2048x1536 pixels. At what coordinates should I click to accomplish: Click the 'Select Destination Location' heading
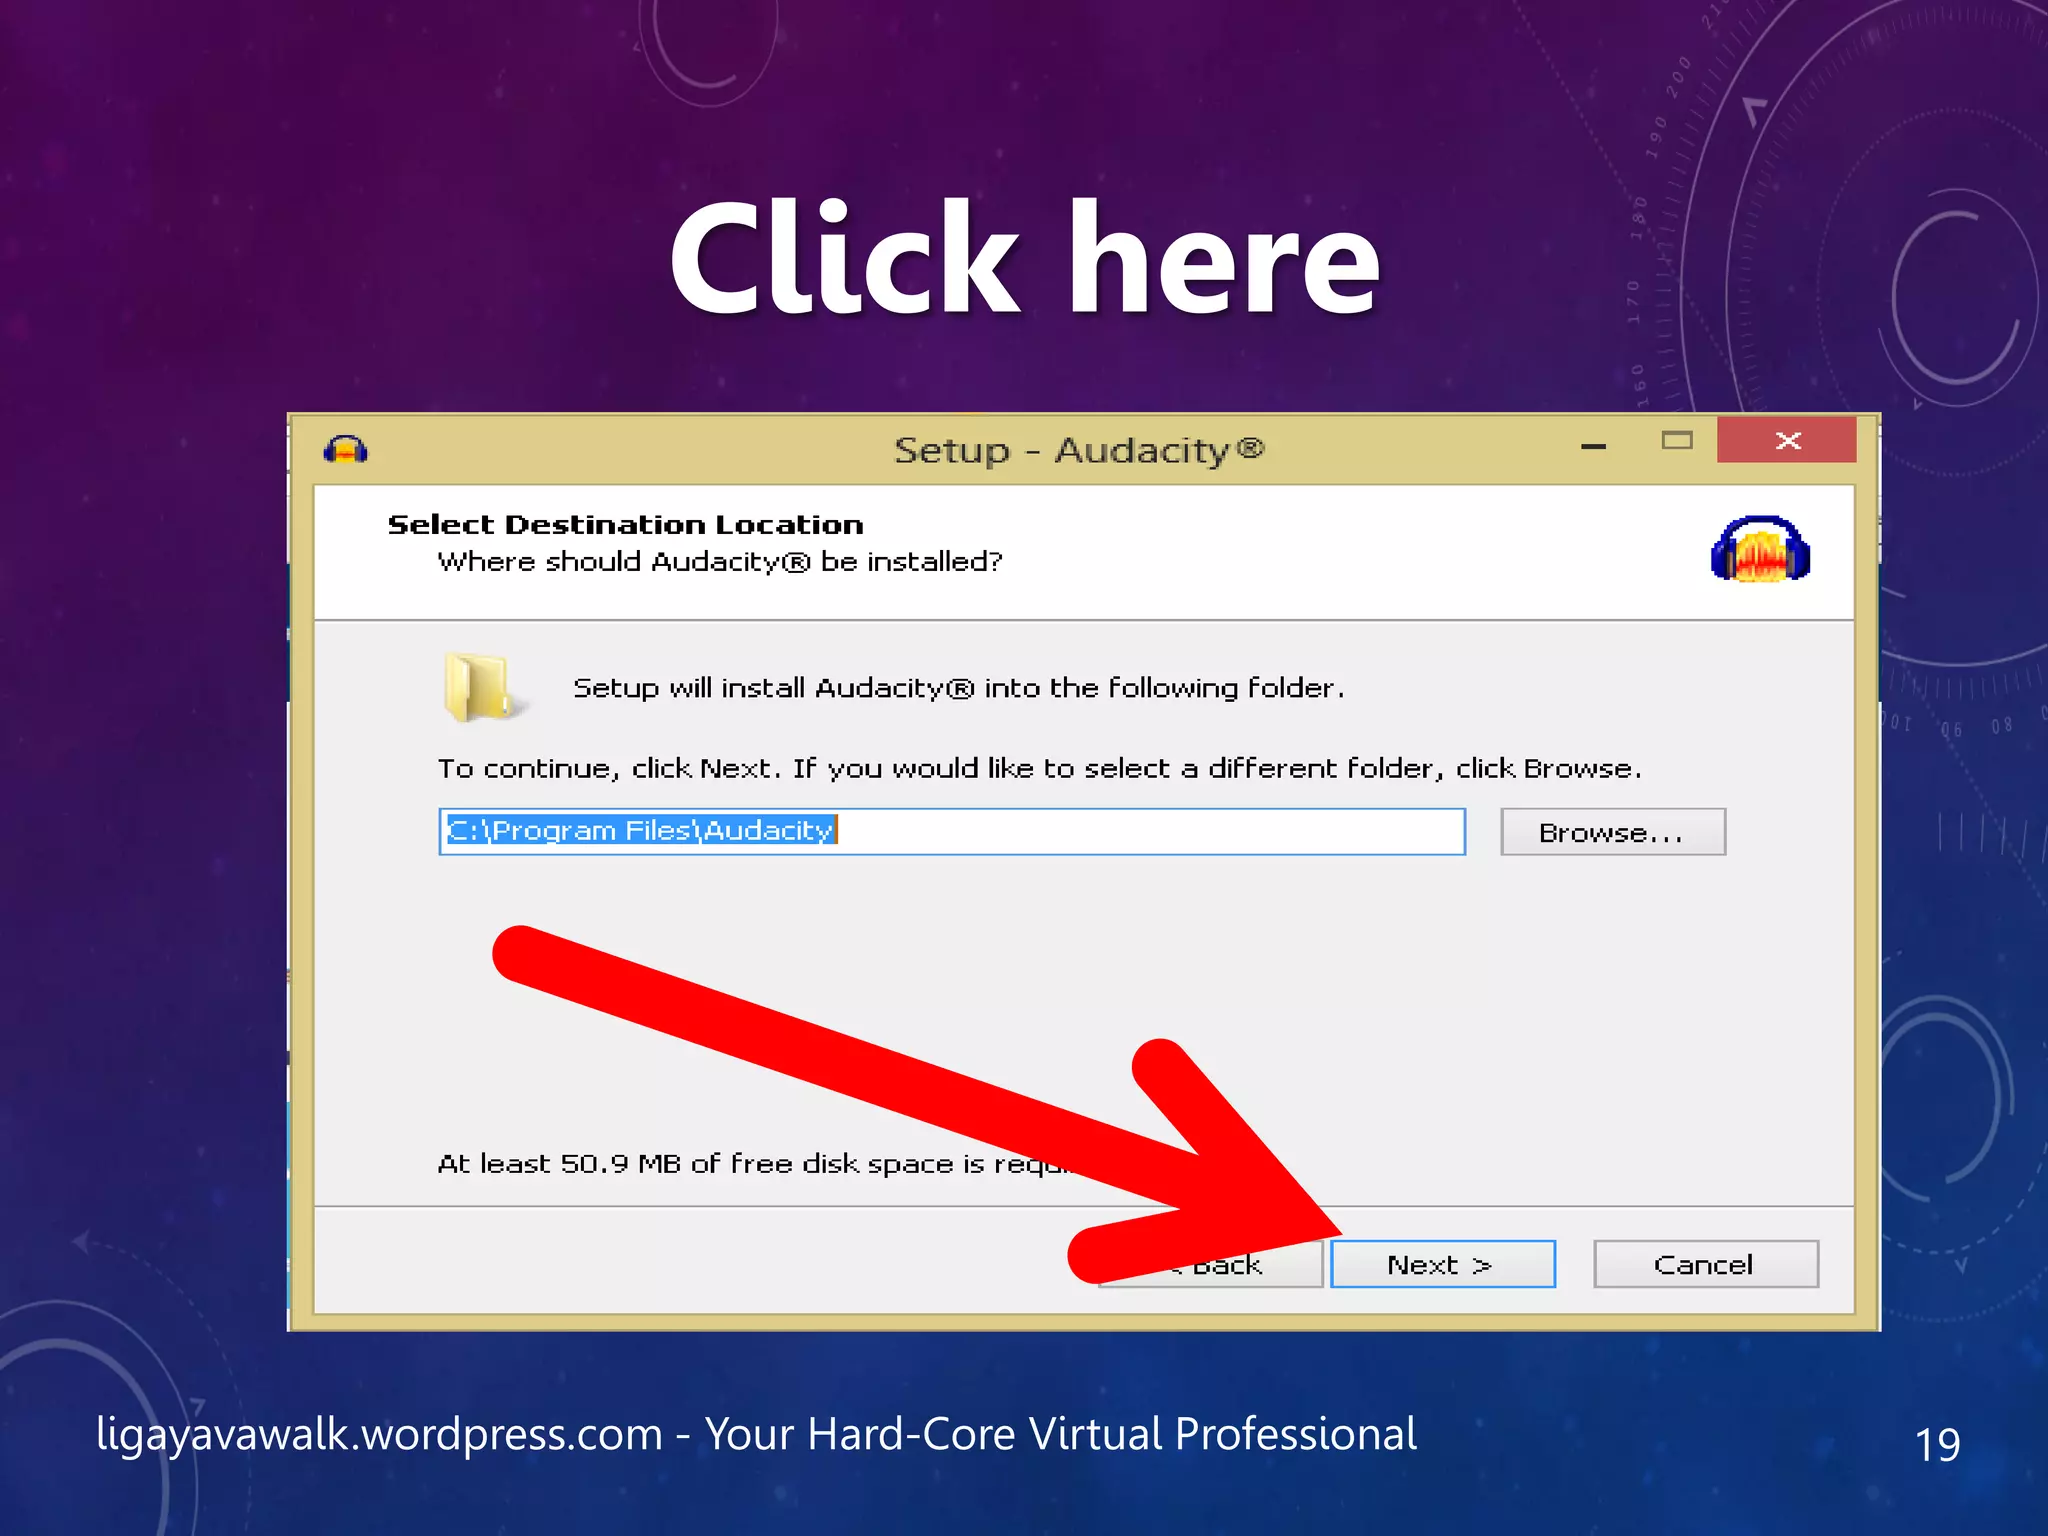click(x=625, y=524)
